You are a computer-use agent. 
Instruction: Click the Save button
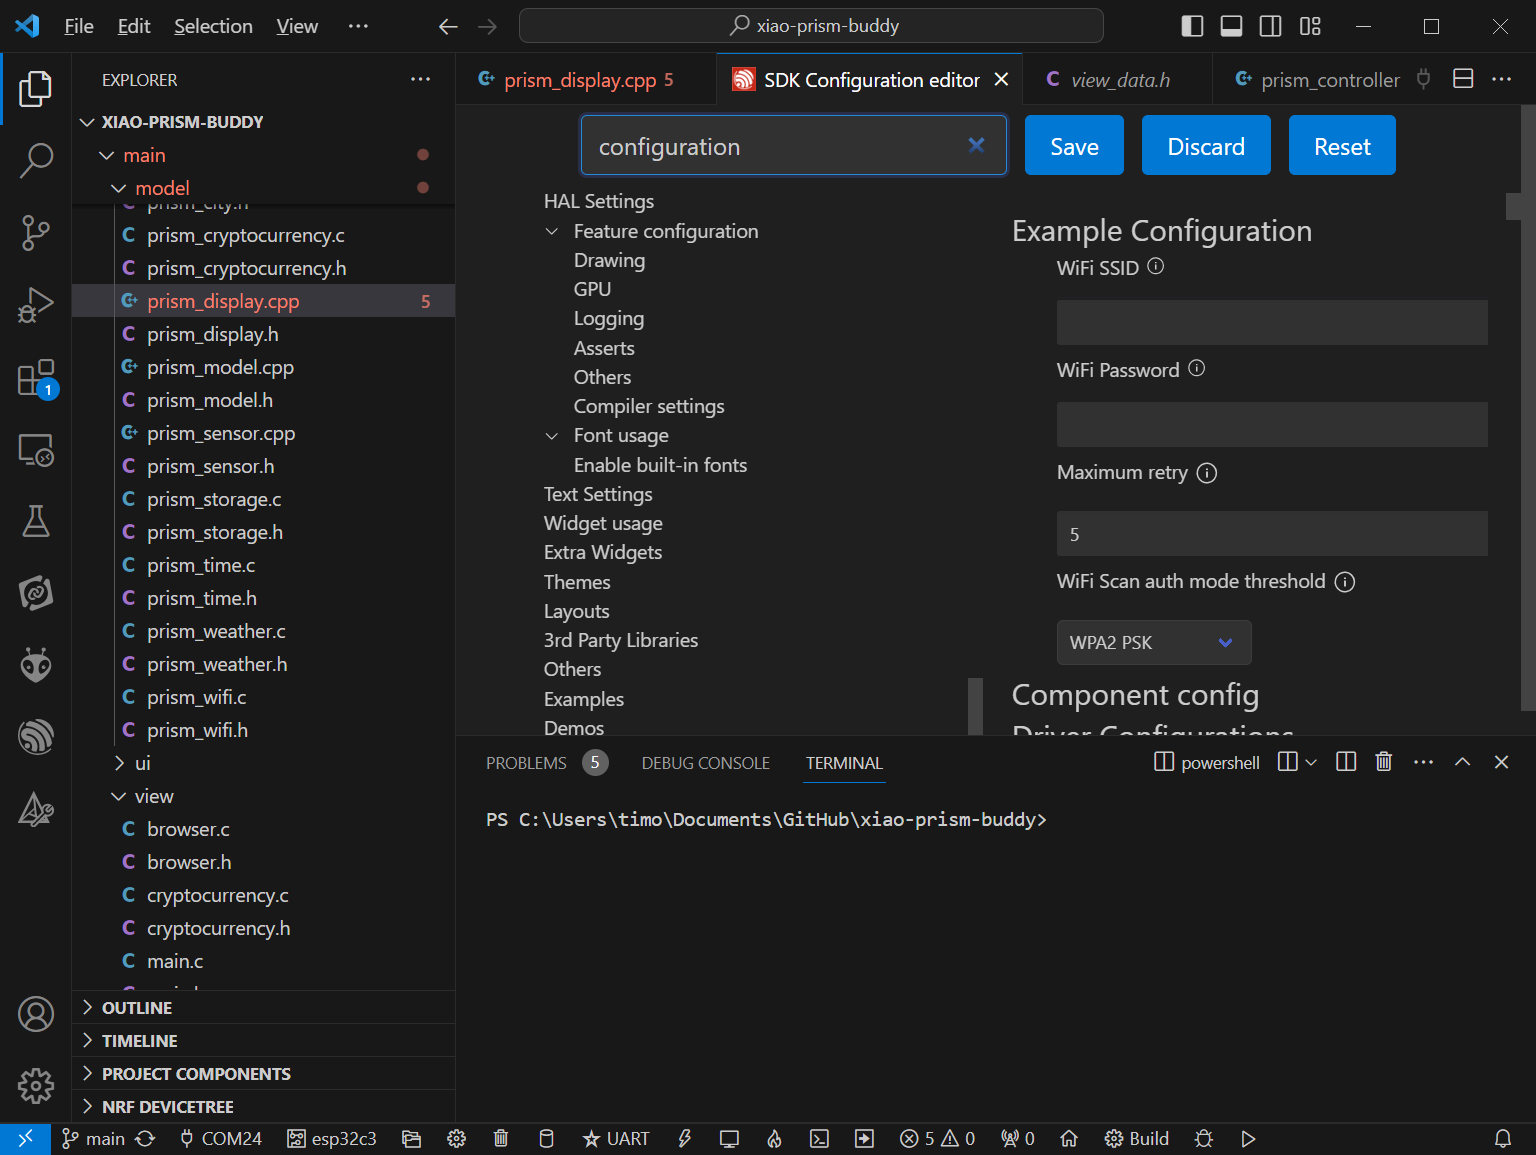coord(1075,146)
